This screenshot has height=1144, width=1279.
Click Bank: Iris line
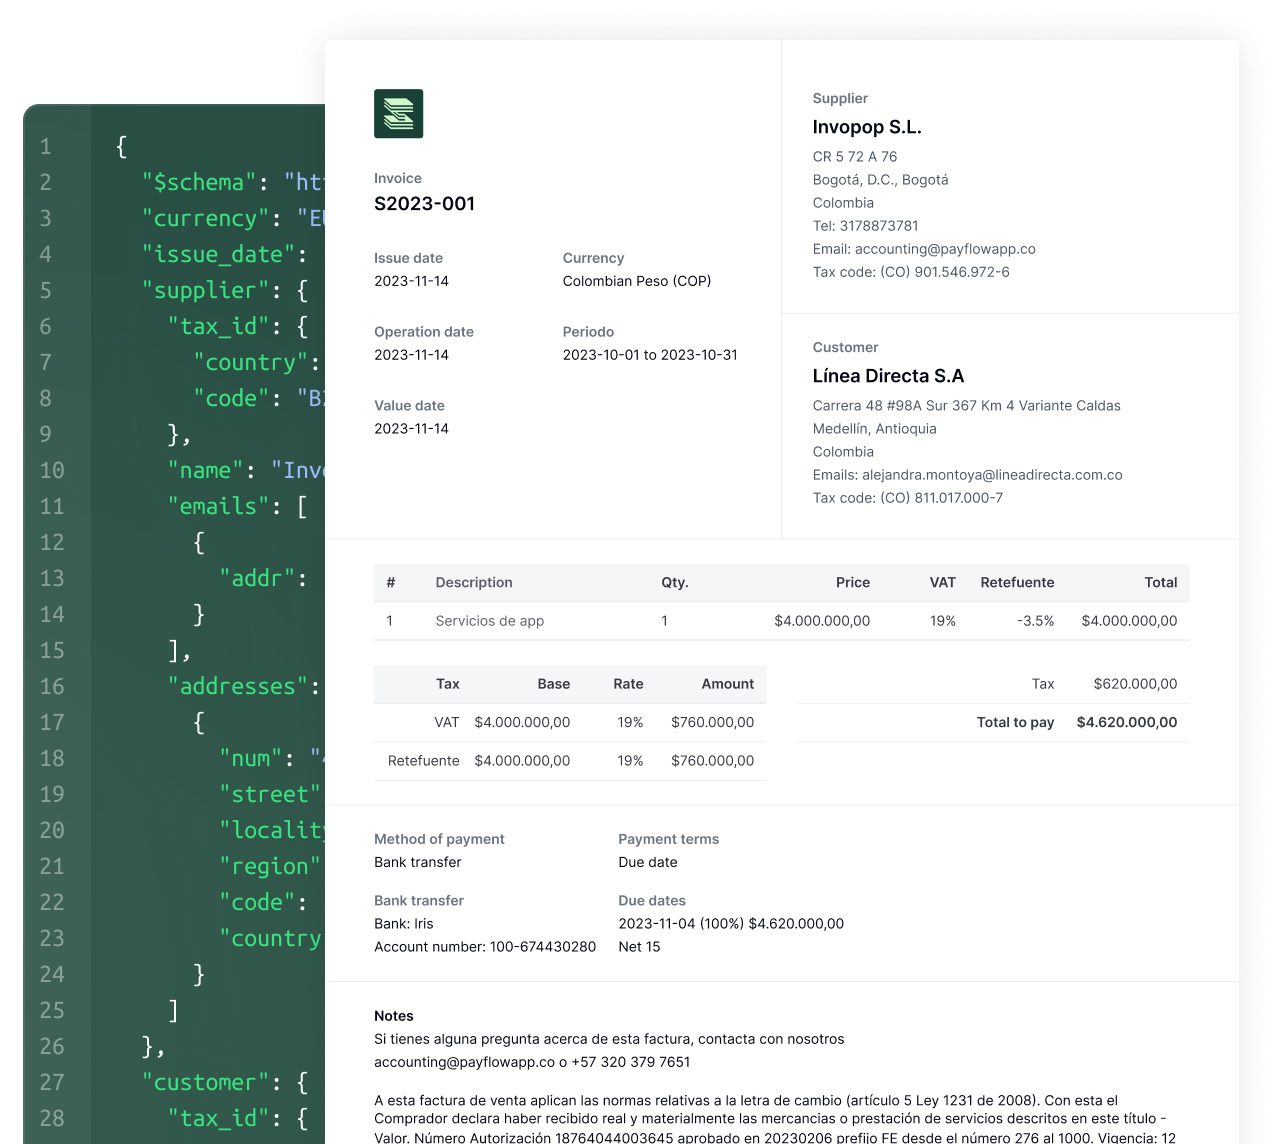coord(404,924)
